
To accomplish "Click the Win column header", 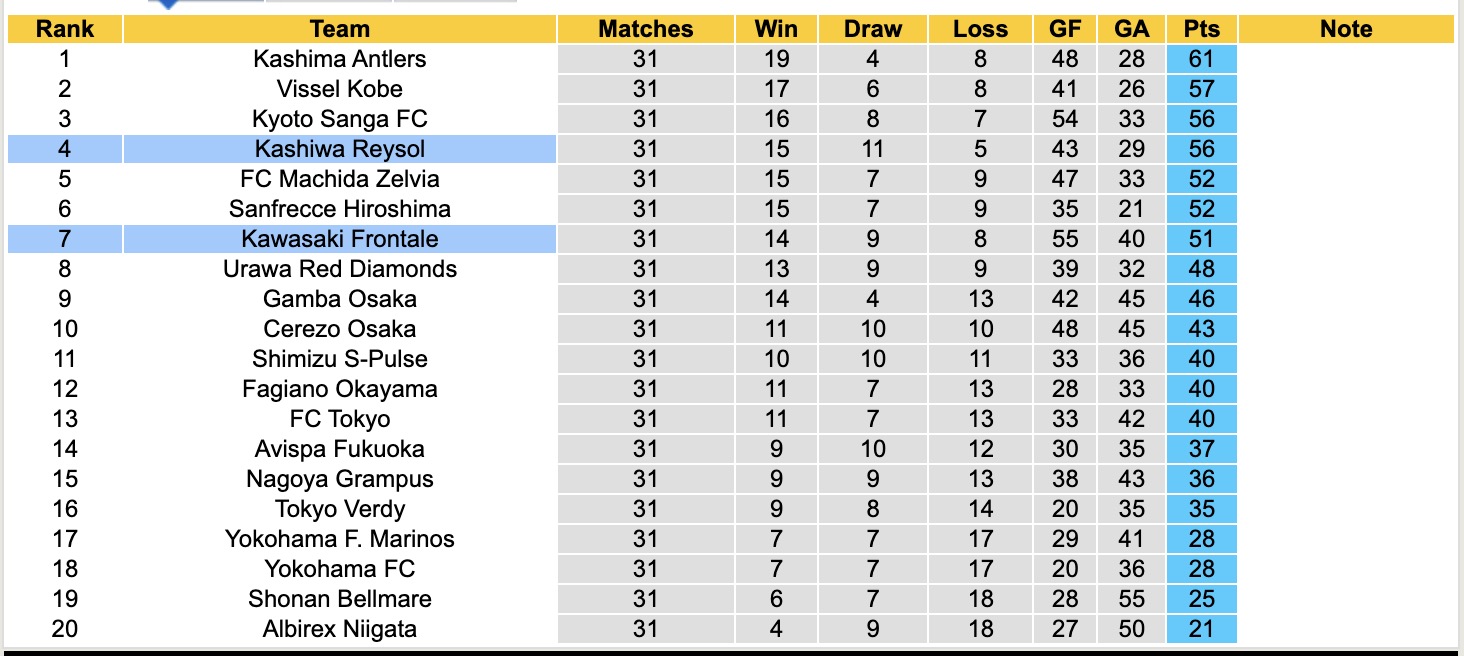I will coord(776,29).
